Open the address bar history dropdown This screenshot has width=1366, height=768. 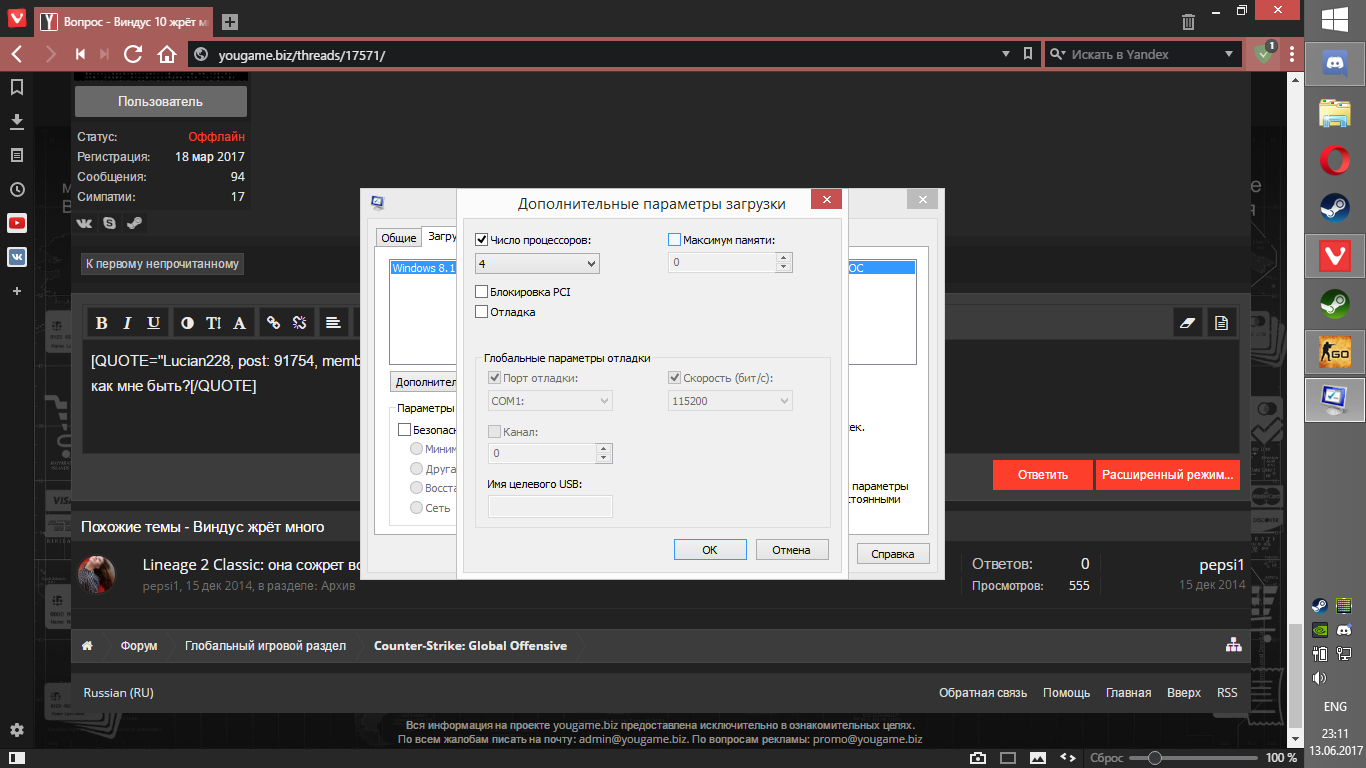[x=1006, y=54]
